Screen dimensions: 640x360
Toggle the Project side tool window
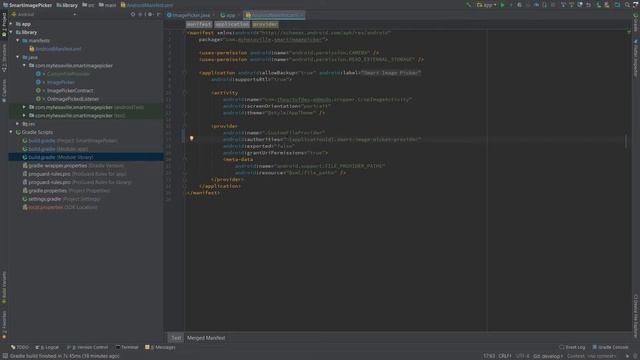click(4, 25)
